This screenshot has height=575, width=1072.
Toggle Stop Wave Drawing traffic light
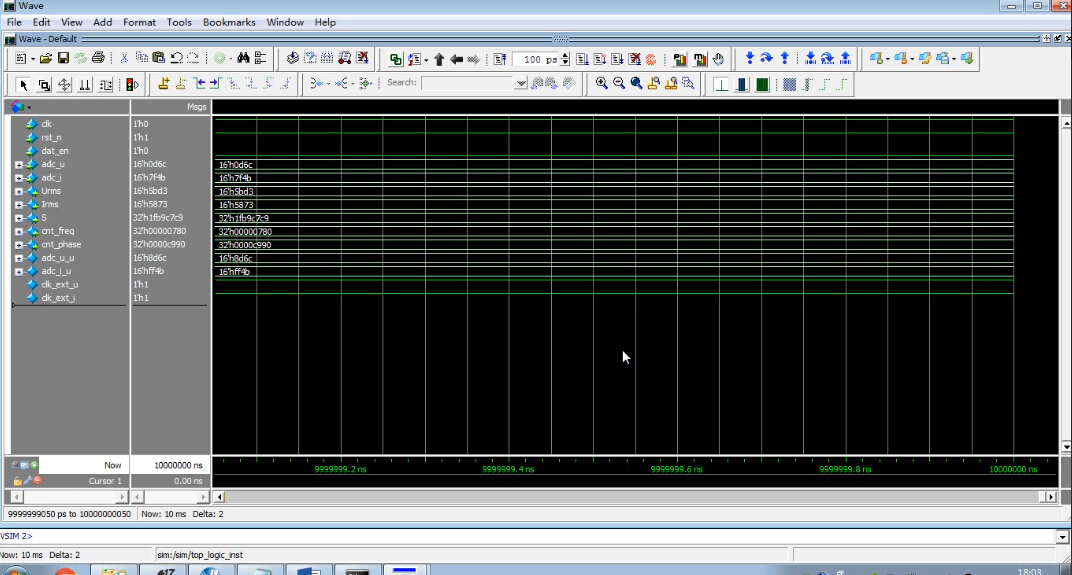pos(132,85)
